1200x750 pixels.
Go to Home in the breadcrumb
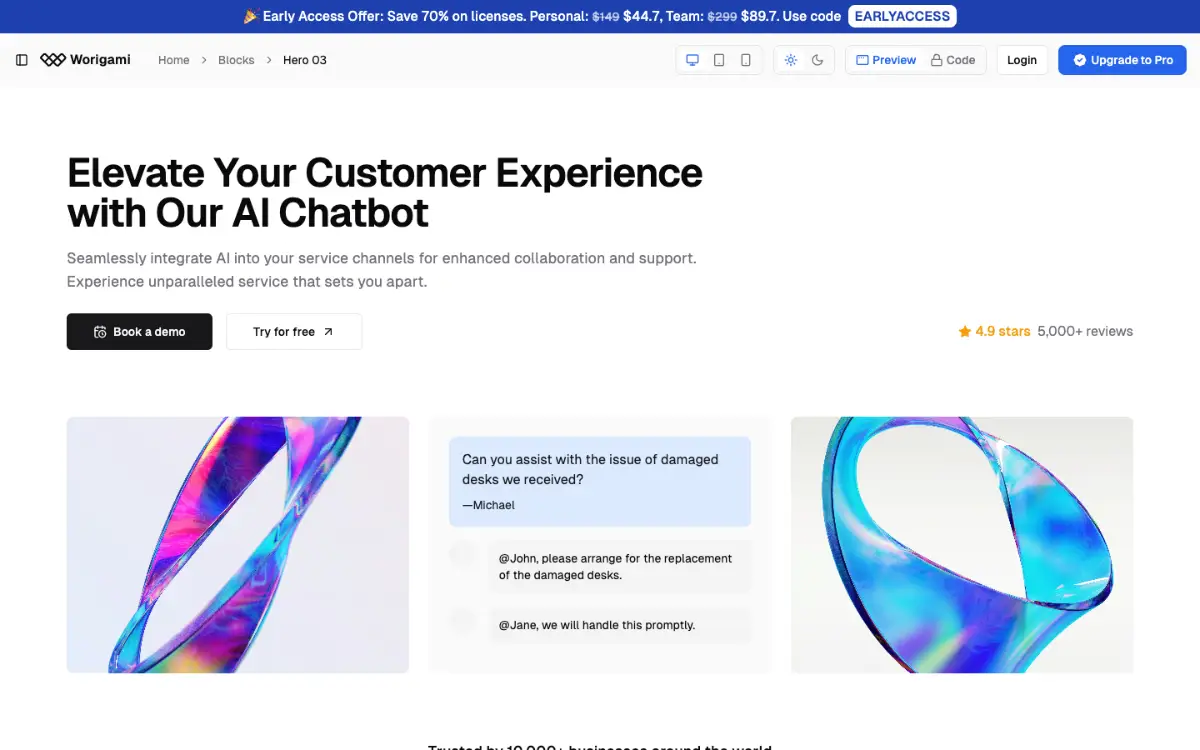click(x=174, y=60)
